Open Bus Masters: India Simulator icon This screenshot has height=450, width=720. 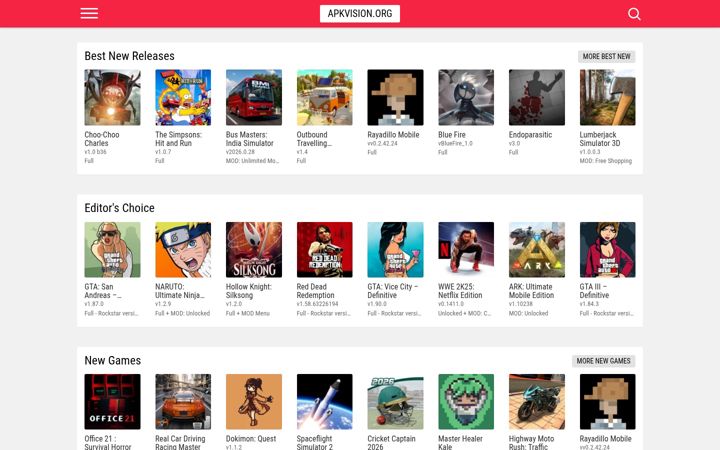[254, 97]
